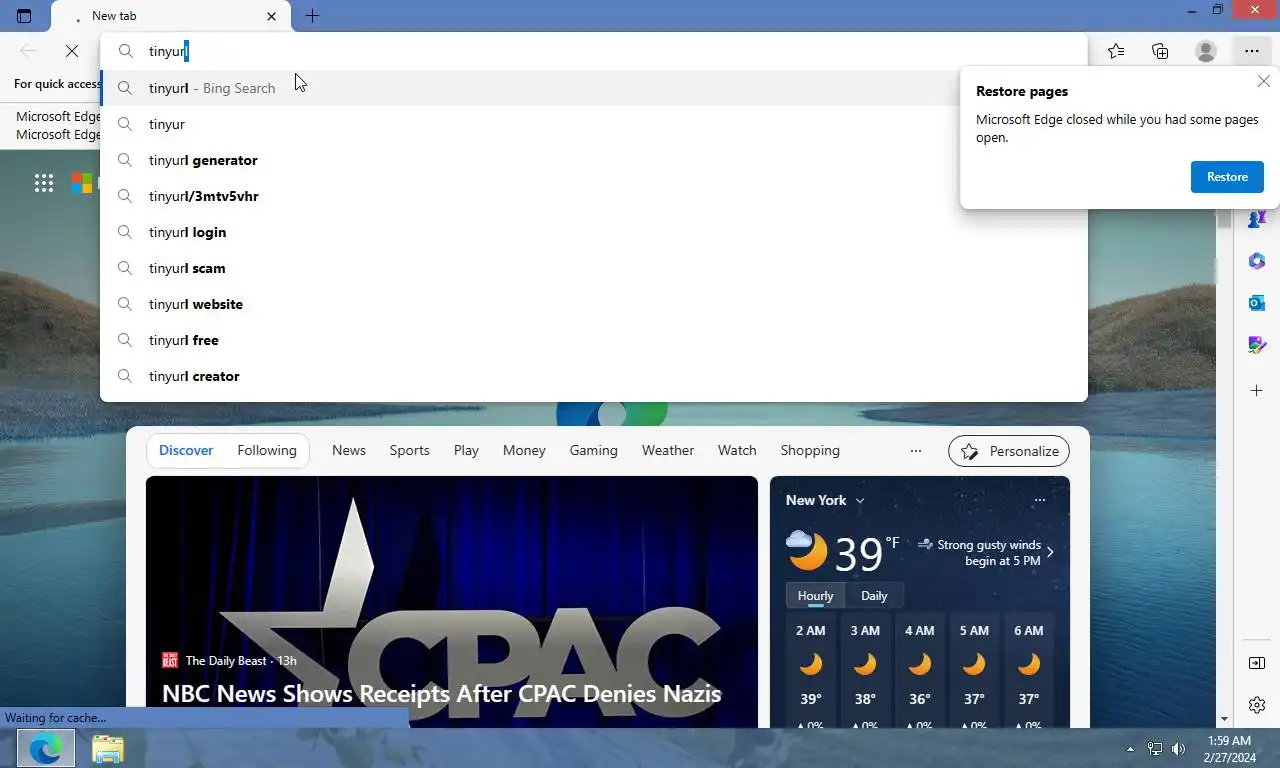Open the Watch feed tab
Viewport: 1280px width, 768px height.
[737, 450]
